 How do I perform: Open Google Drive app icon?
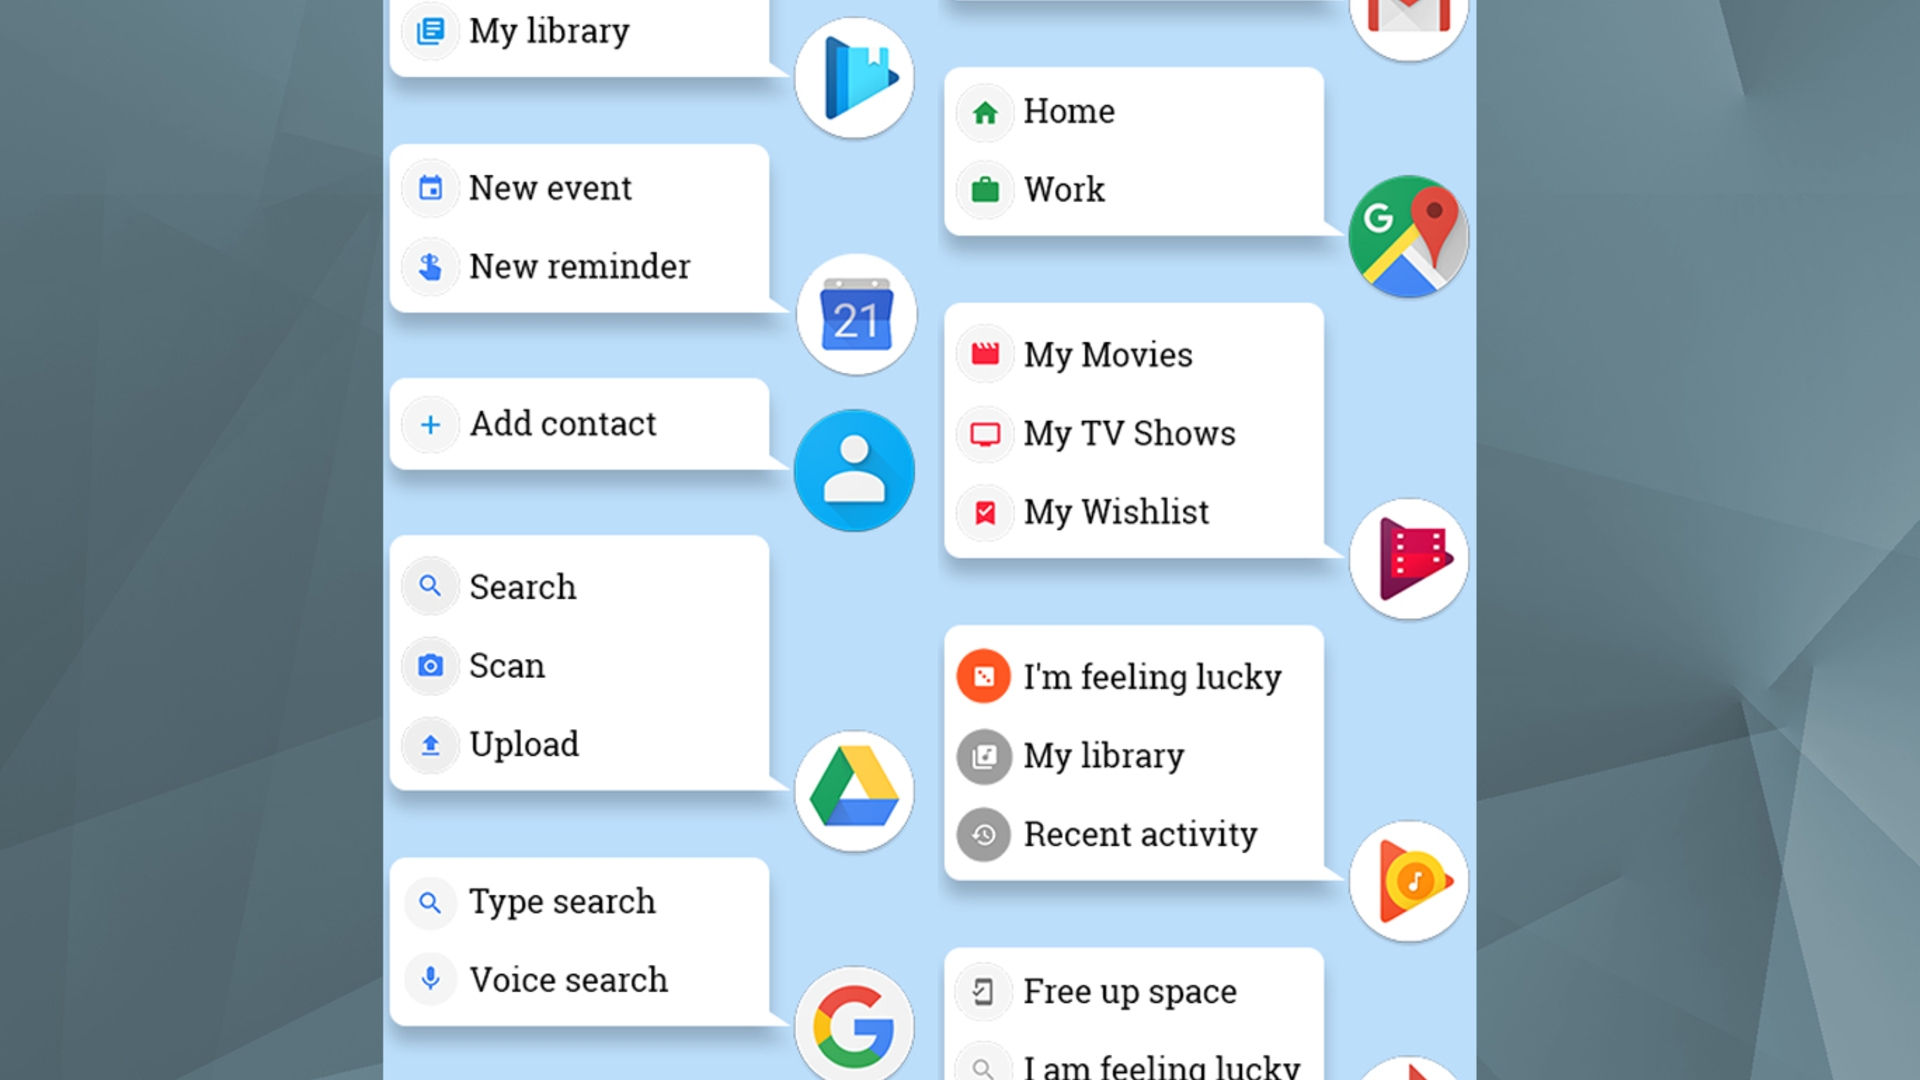click(855, 793)
